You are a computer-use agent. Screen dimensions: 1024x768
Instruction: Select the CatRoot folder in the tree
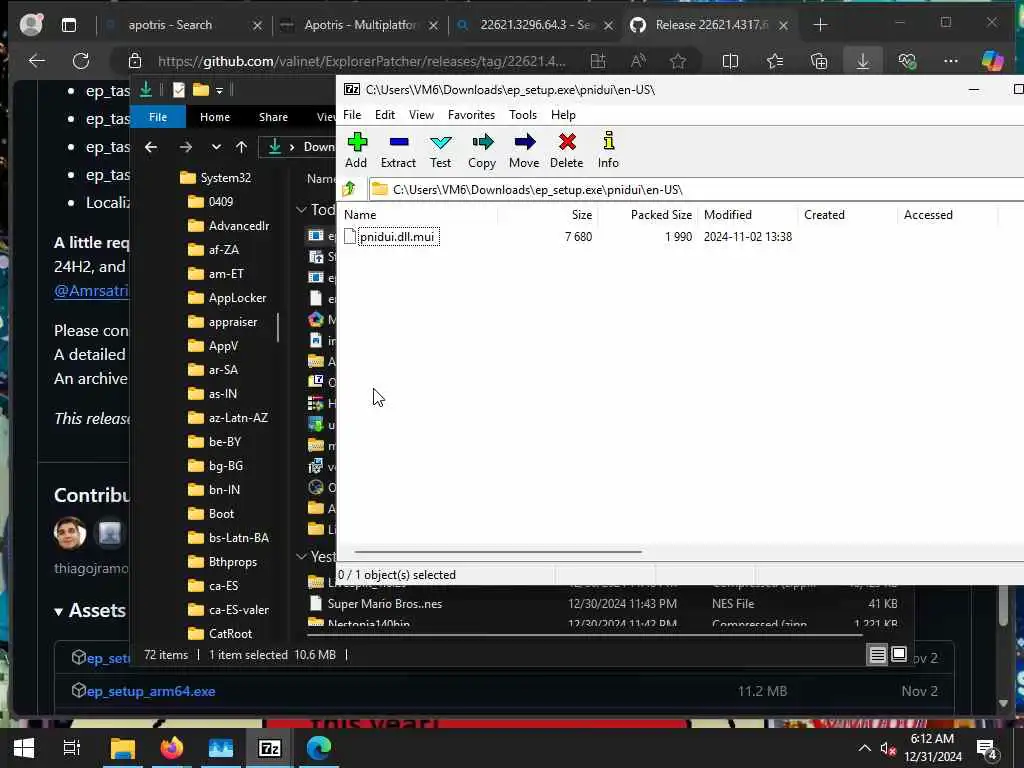click(x=220, y=633)
